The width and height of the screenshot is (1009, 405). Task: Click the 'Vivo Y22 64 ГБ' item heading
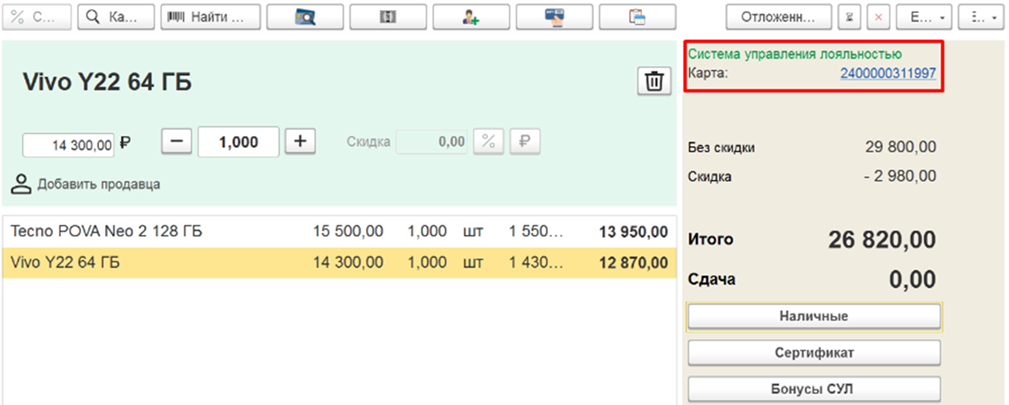107,82
